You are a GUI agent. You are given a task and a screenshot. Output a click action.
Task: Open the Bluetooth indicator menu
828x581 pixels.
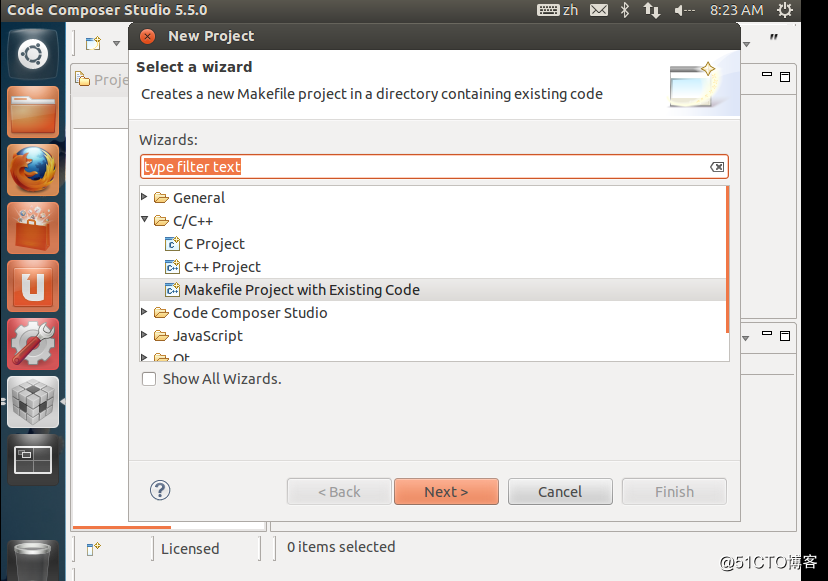(x=625, y=10)
